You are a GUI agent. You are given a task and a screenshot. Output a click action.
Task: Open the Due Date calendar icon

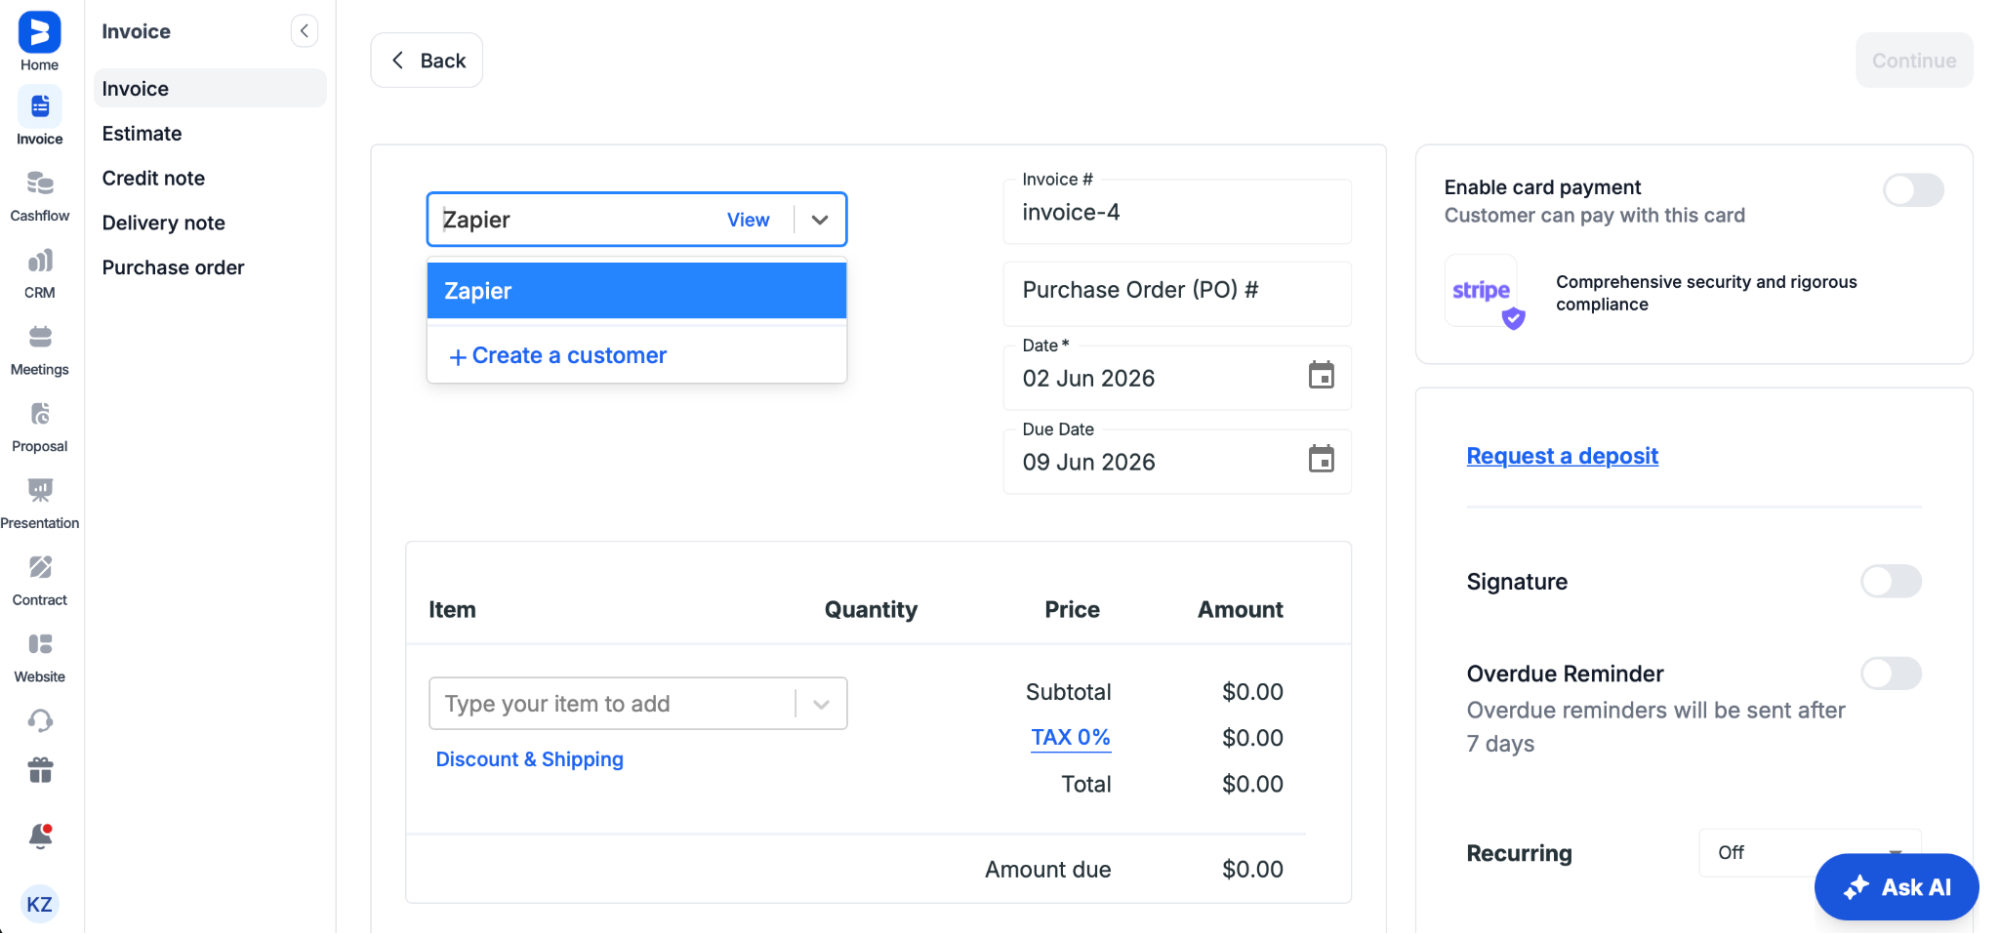pyautogui.click(x=1321, y=460)
